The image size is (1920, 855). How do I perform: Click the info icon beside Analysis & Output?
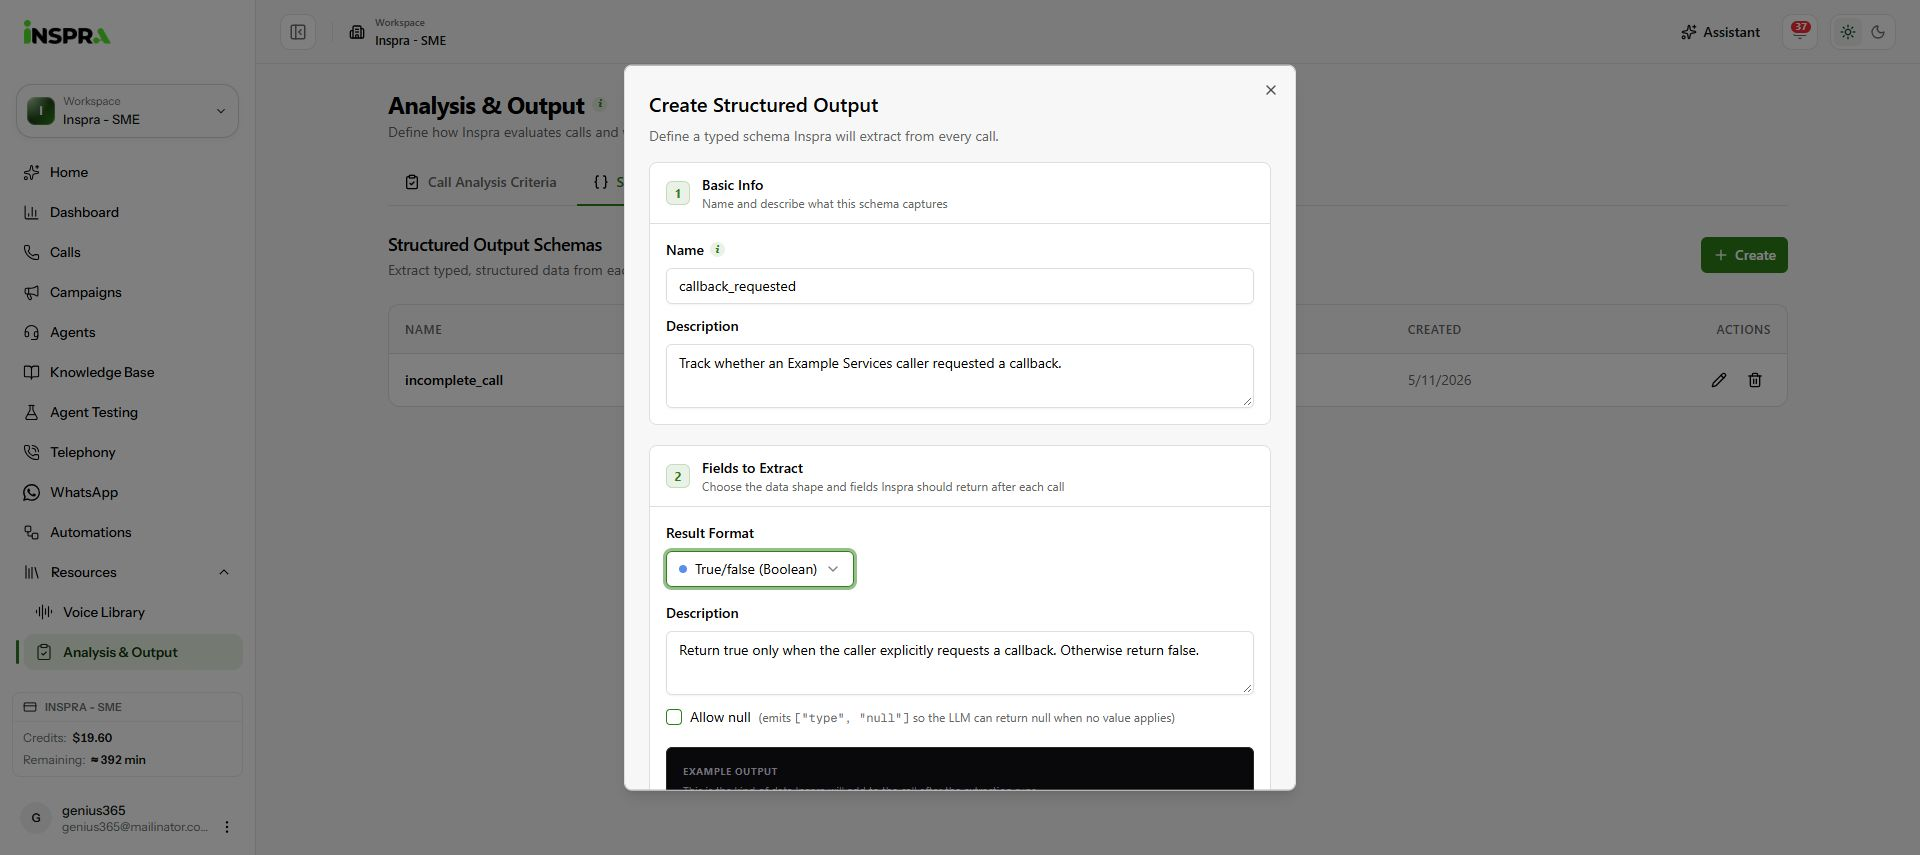click(x=600, y=103)
